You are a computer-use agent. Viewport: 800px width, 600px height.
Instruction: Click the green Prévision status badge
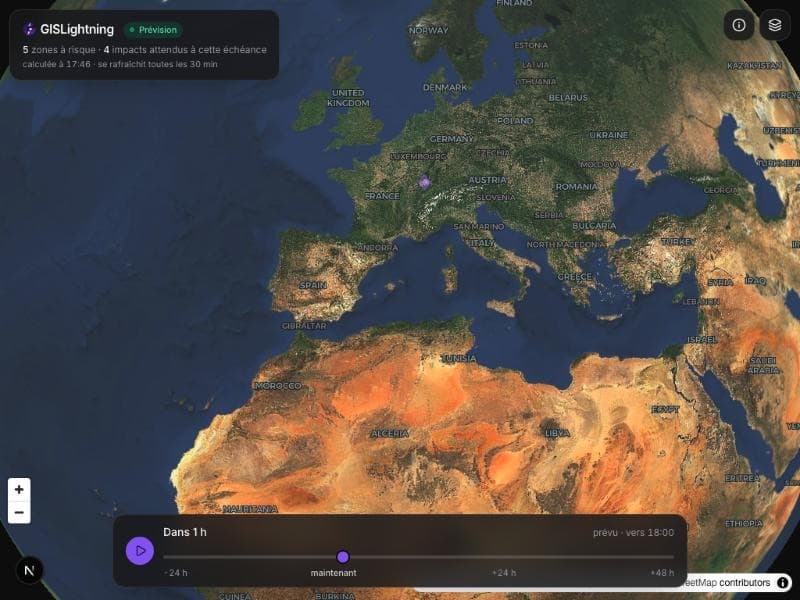[x=153, y=30]
